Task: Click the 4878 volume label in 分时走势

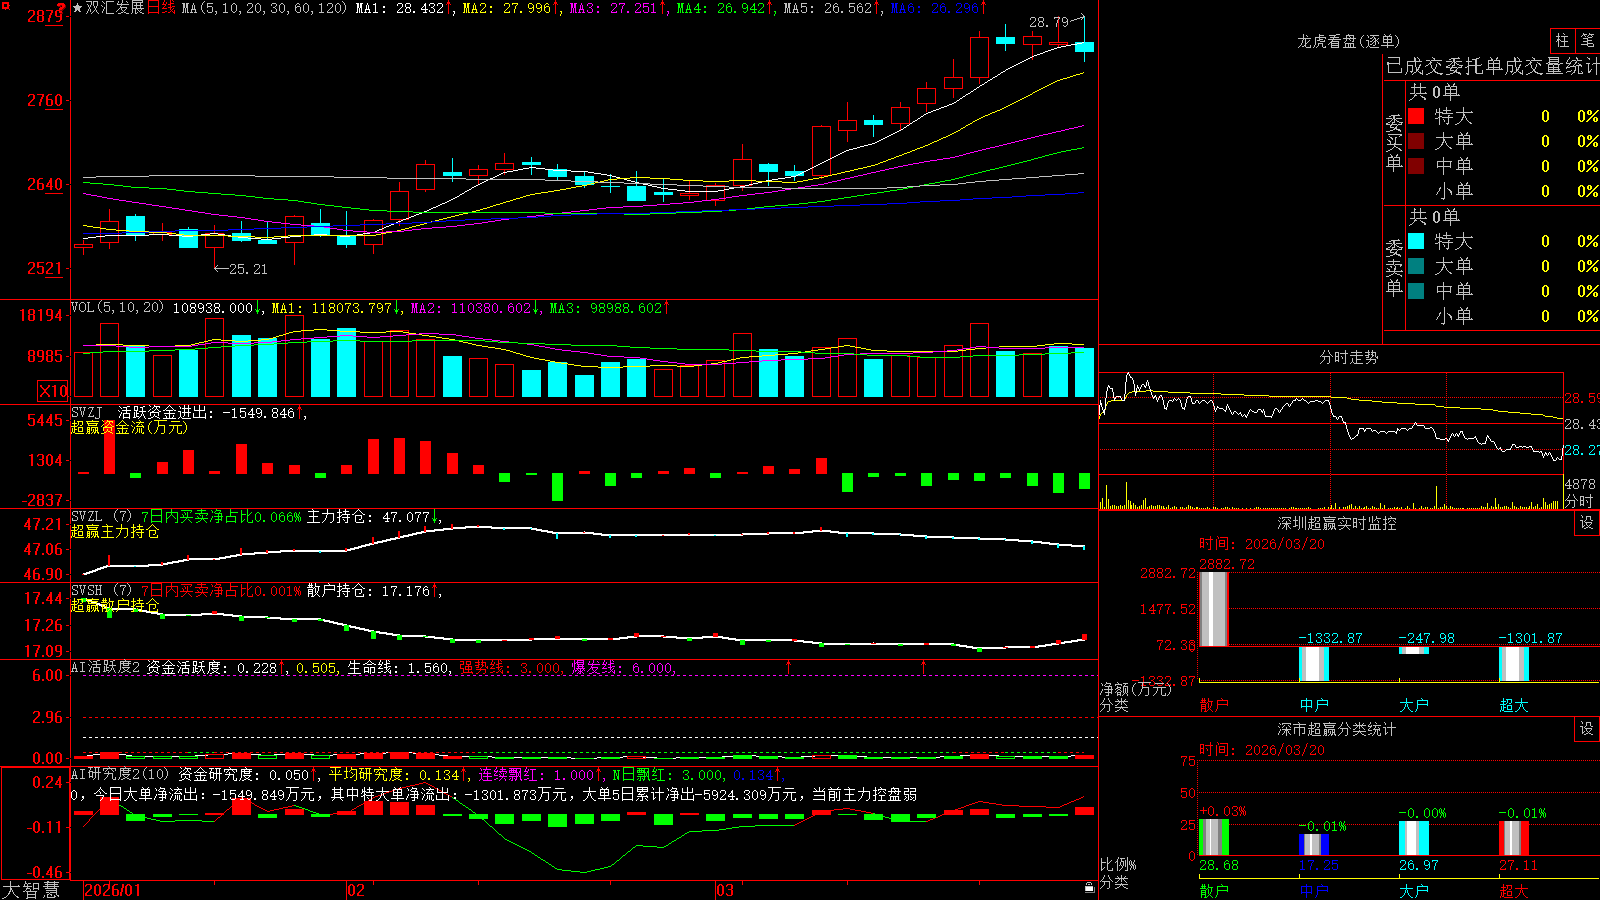Action: 1580,484
